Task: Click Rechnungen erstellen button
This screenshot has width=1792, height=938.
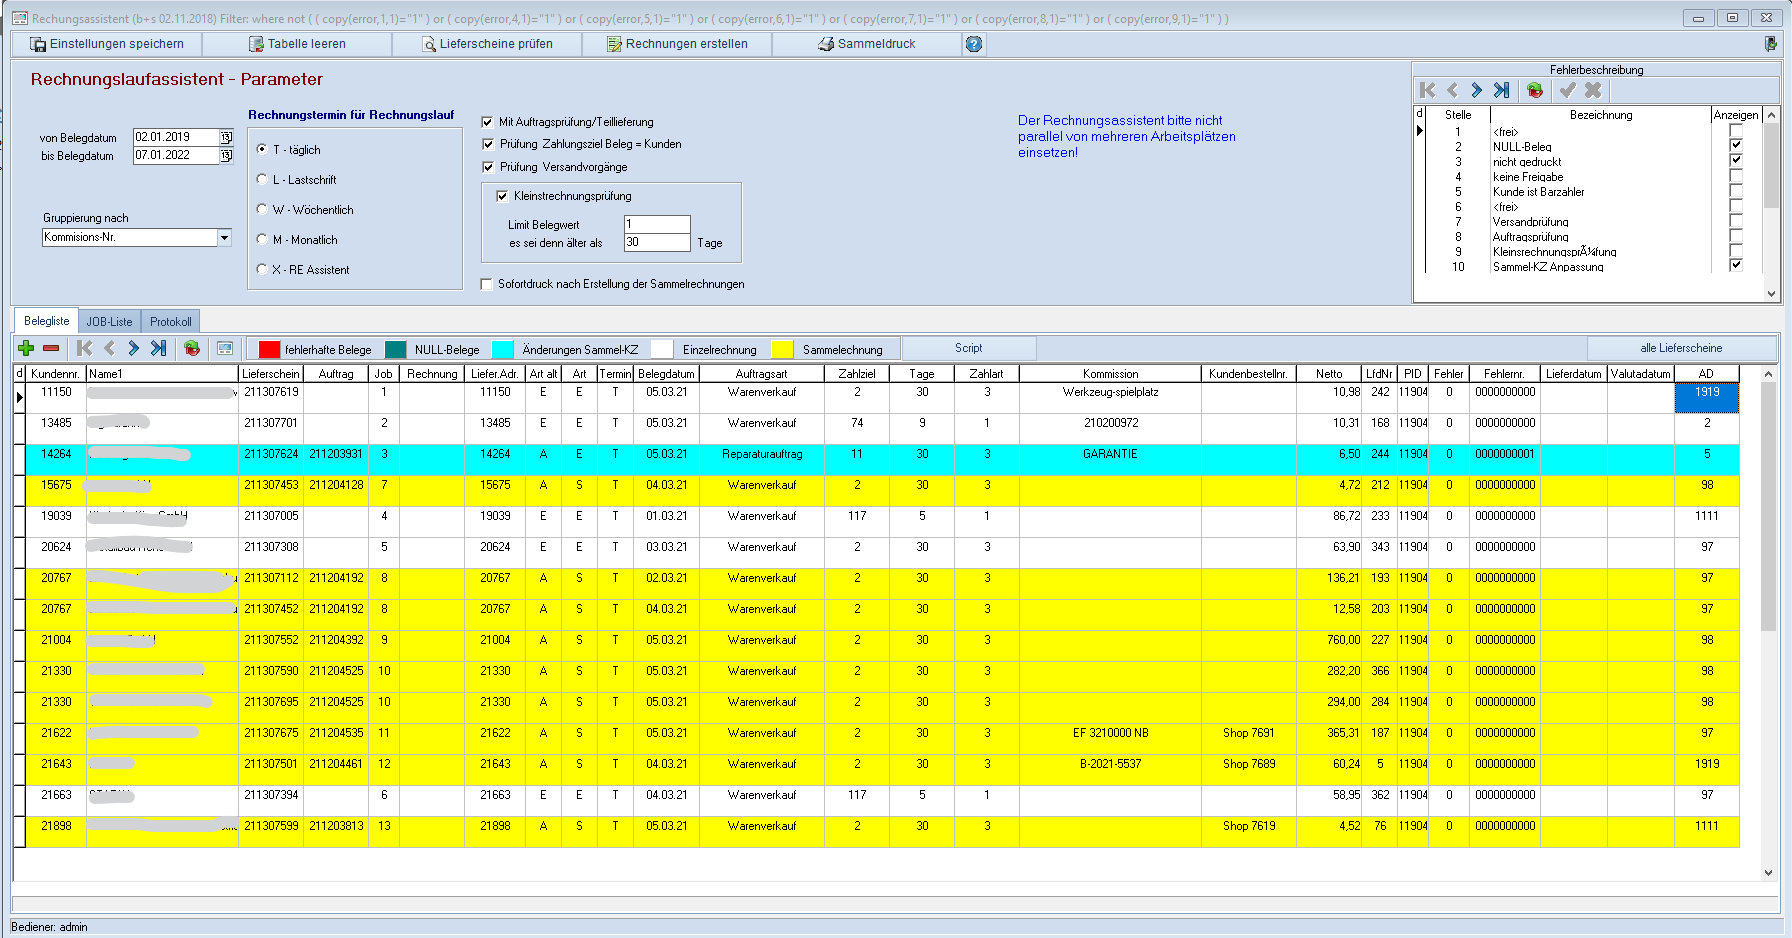Action: 677,44
